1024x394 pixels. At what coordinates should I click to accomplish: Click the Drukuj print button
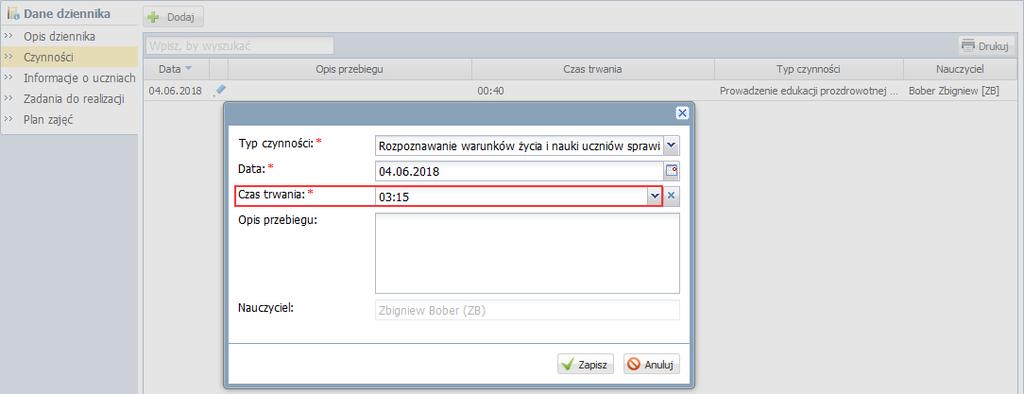coord(984,46)
